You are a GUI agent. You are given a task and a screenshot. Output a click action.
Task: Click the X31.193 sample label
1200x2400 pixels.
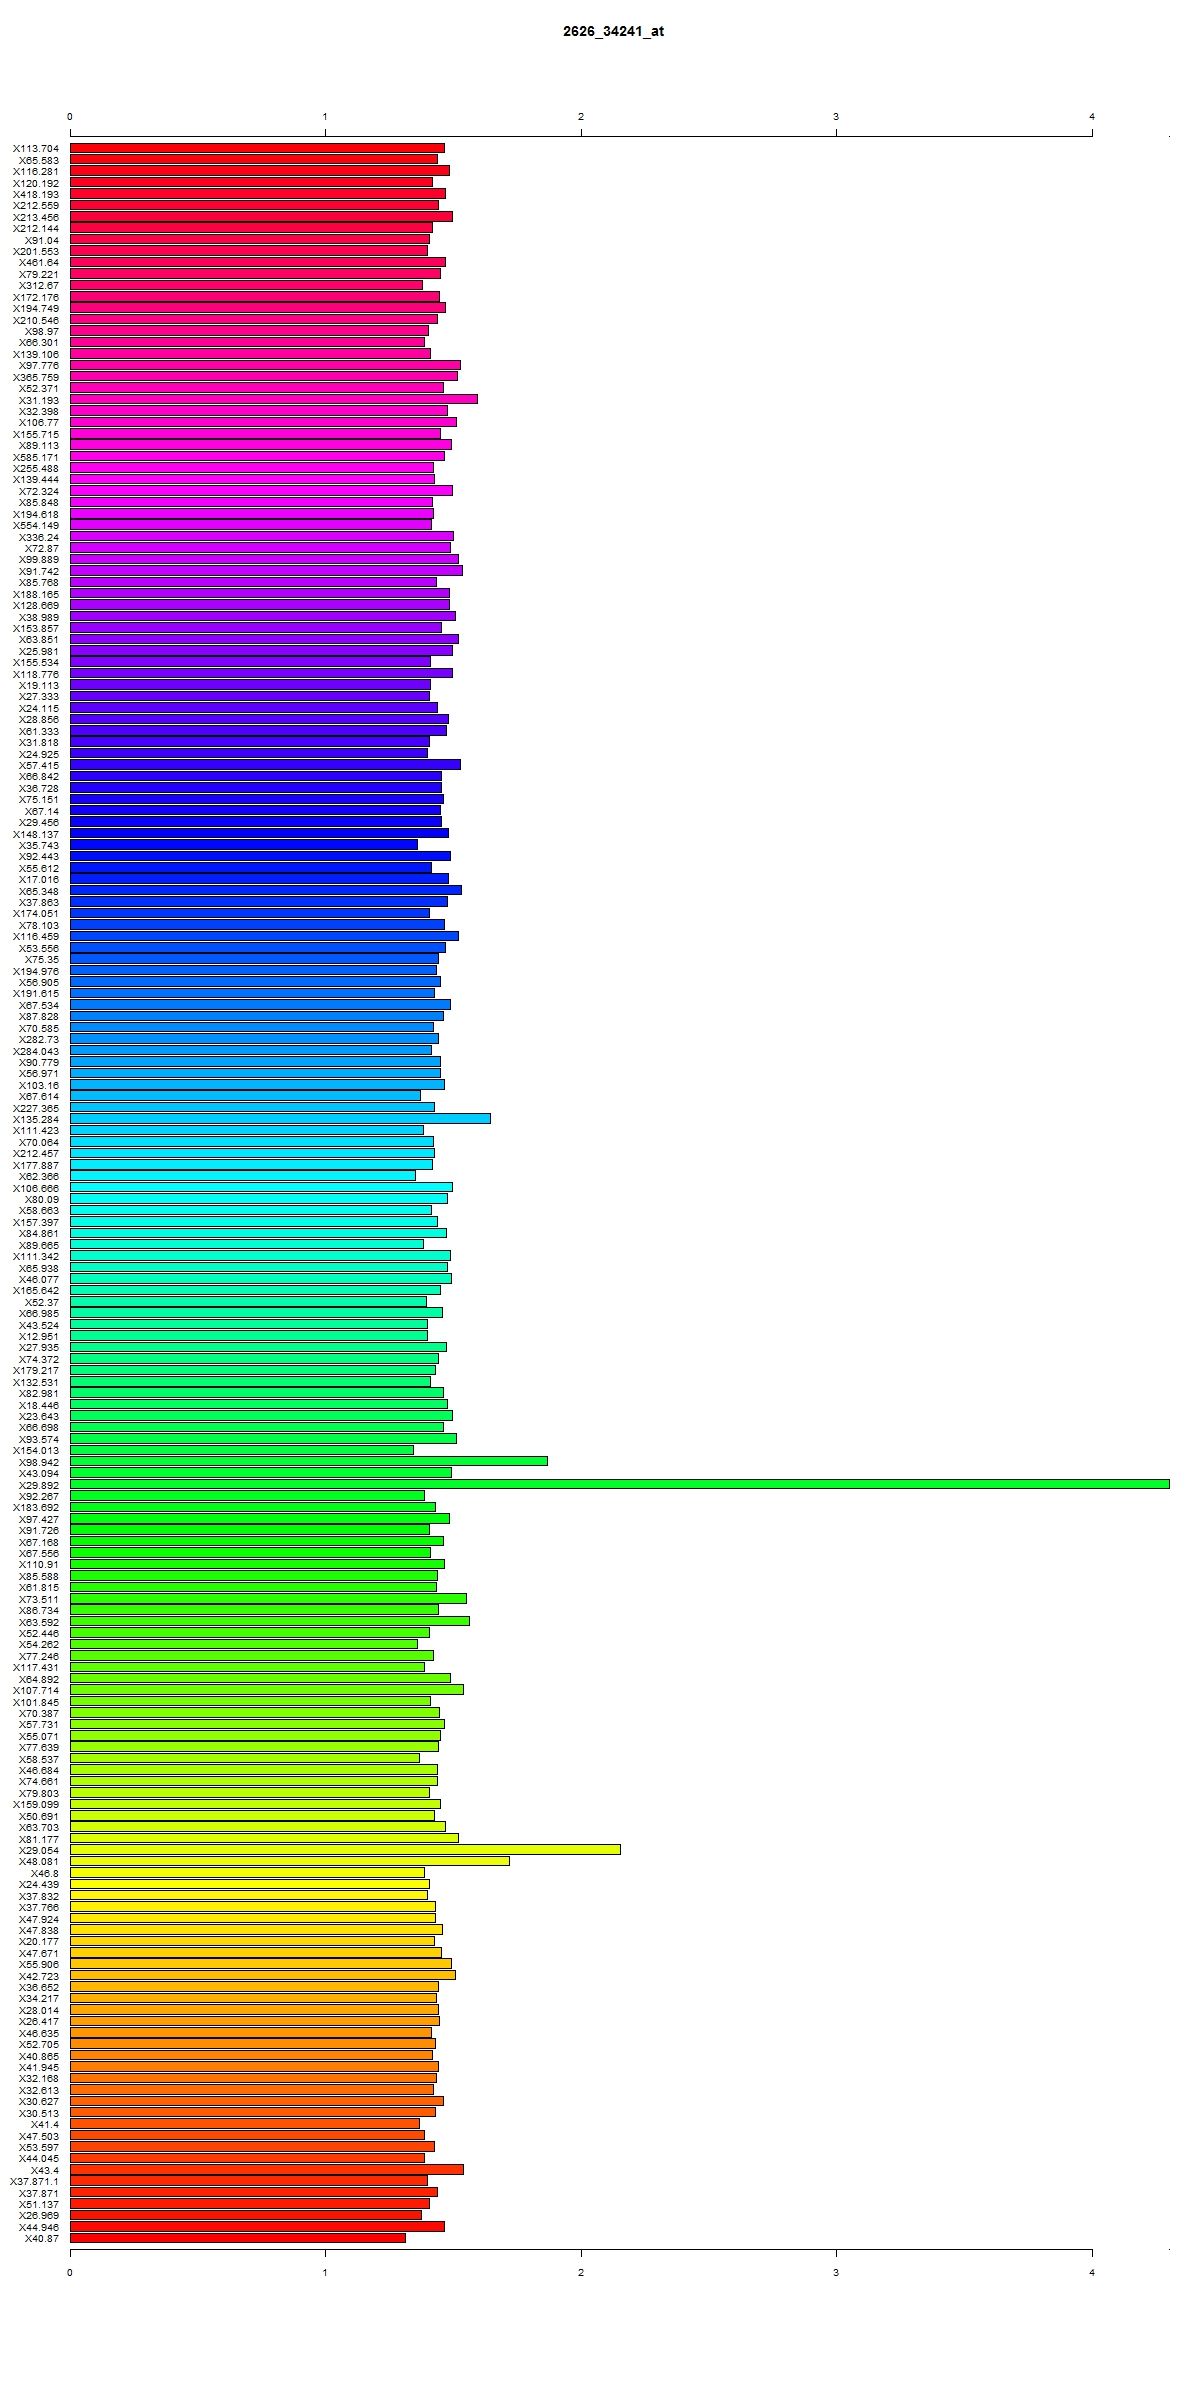(x=39, y=400)
